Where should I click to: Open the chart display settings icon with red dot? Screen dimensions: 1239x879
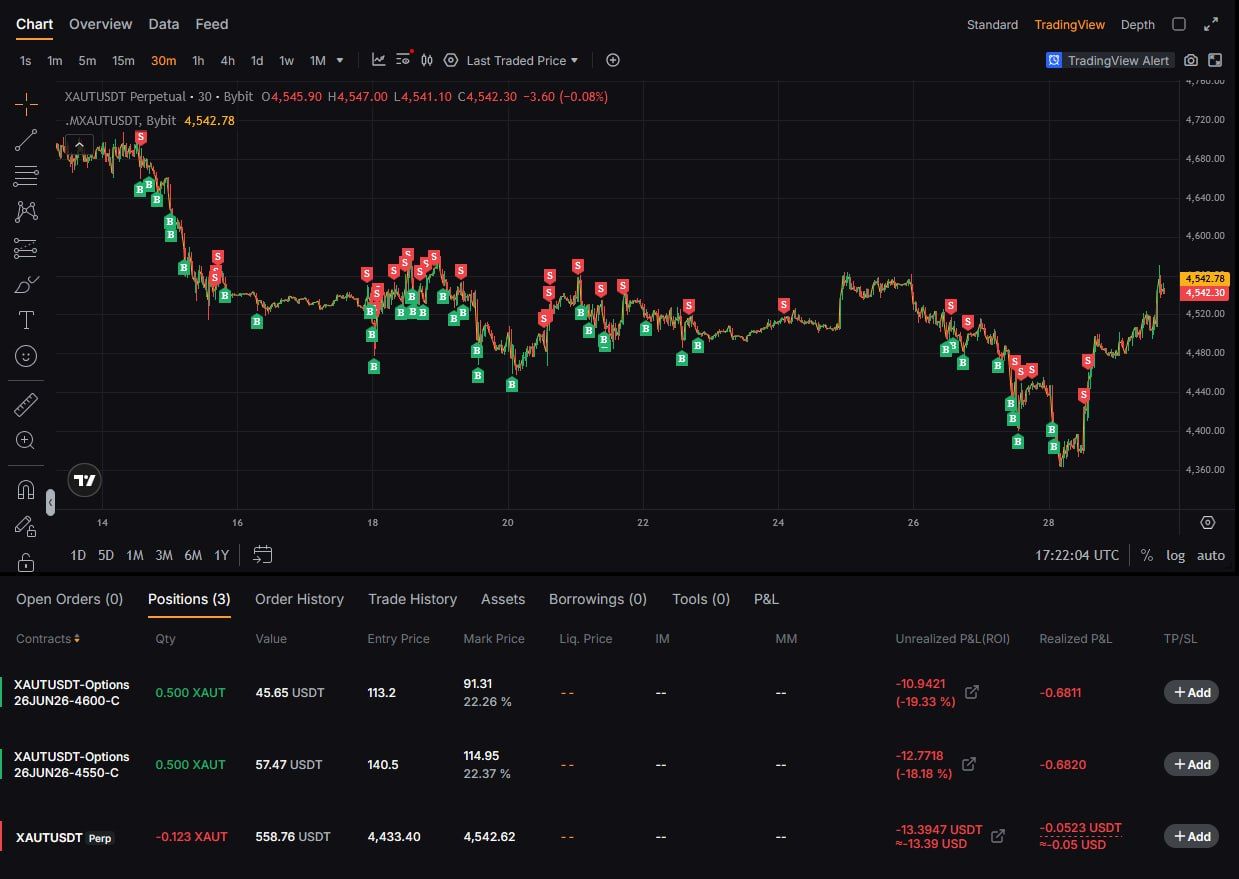404,60
